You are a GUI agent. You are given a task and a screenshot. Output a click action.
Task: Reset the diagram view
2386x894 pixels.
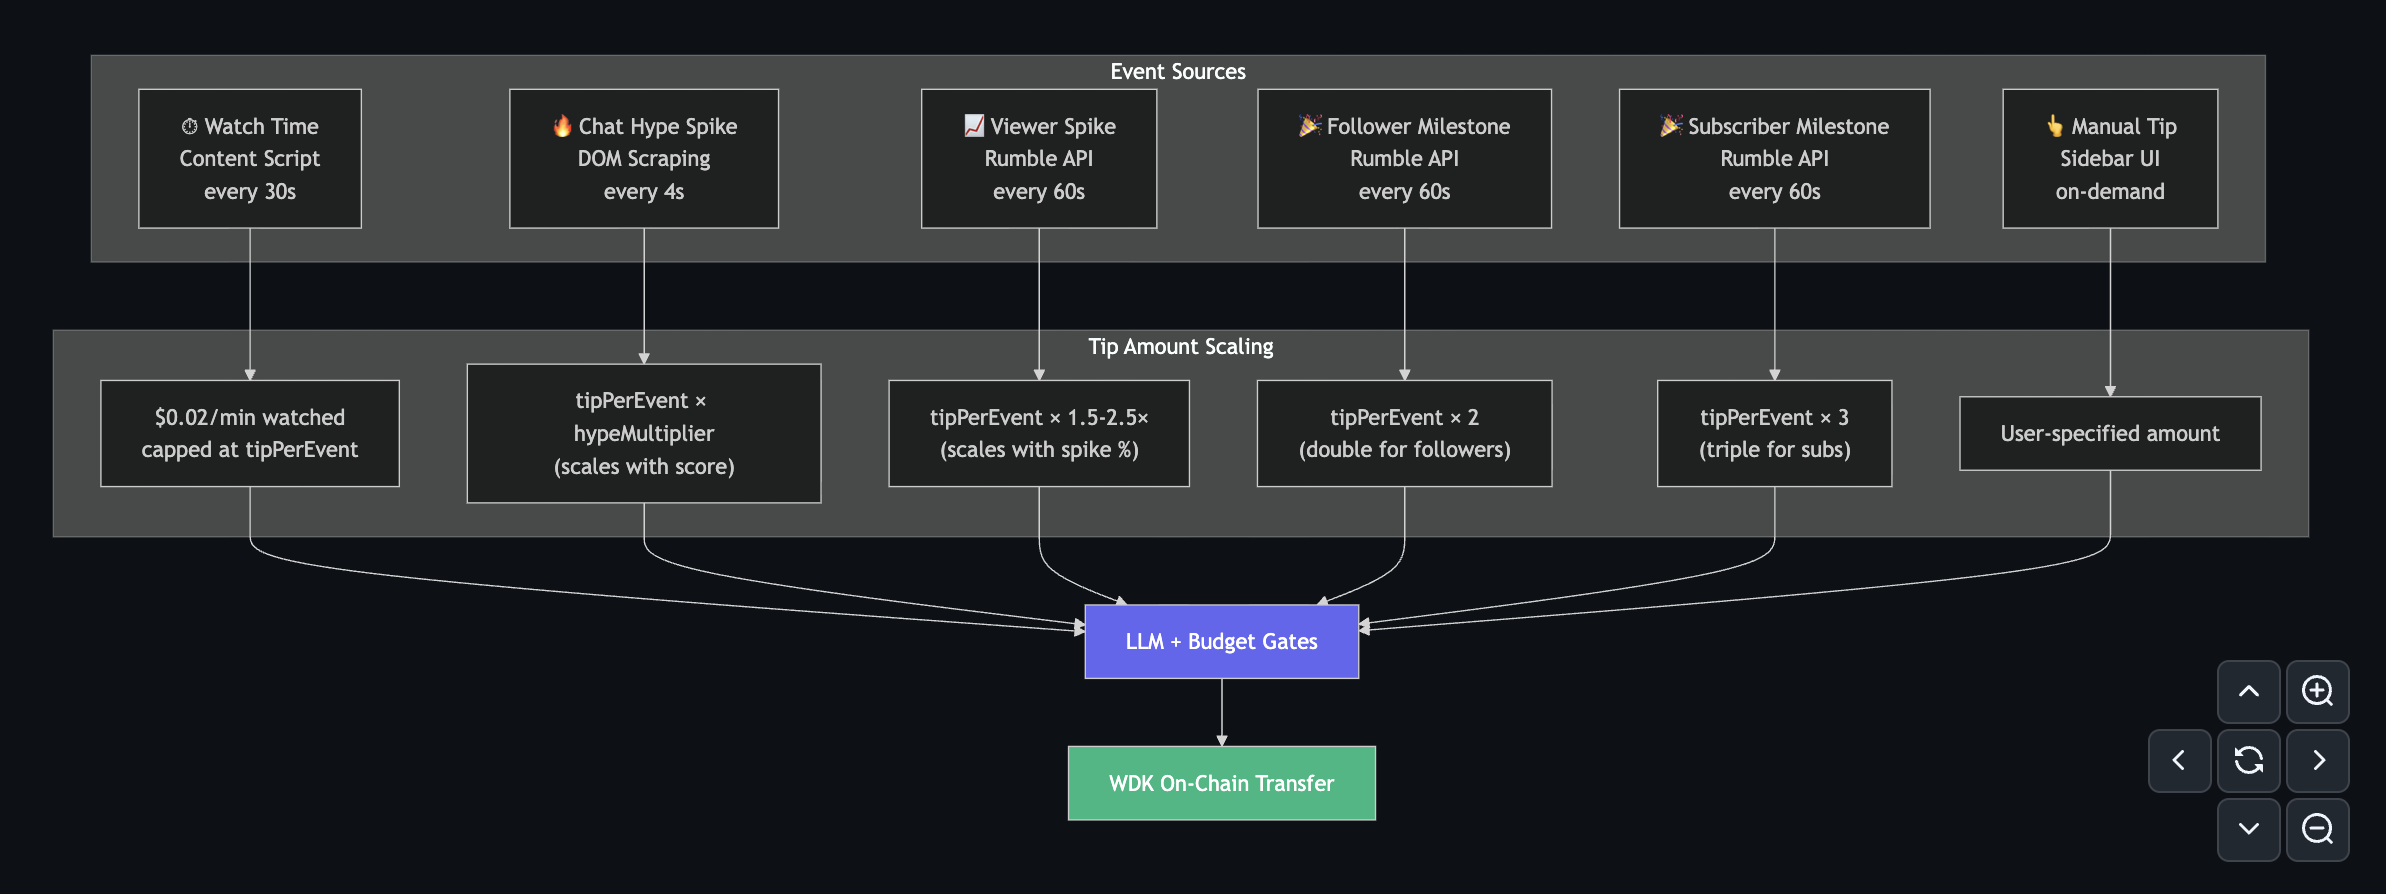click(2248, 760)
